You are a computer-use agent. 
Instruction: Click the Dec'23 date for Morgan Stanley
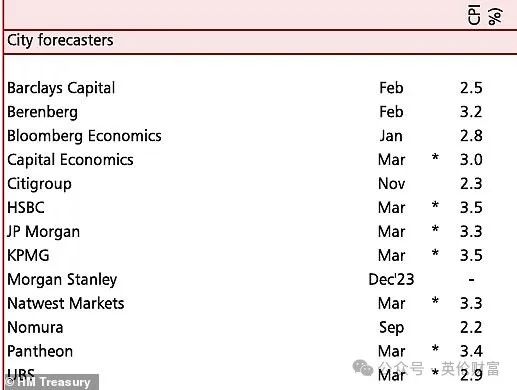pyautogui.click(x=391, y=279)
